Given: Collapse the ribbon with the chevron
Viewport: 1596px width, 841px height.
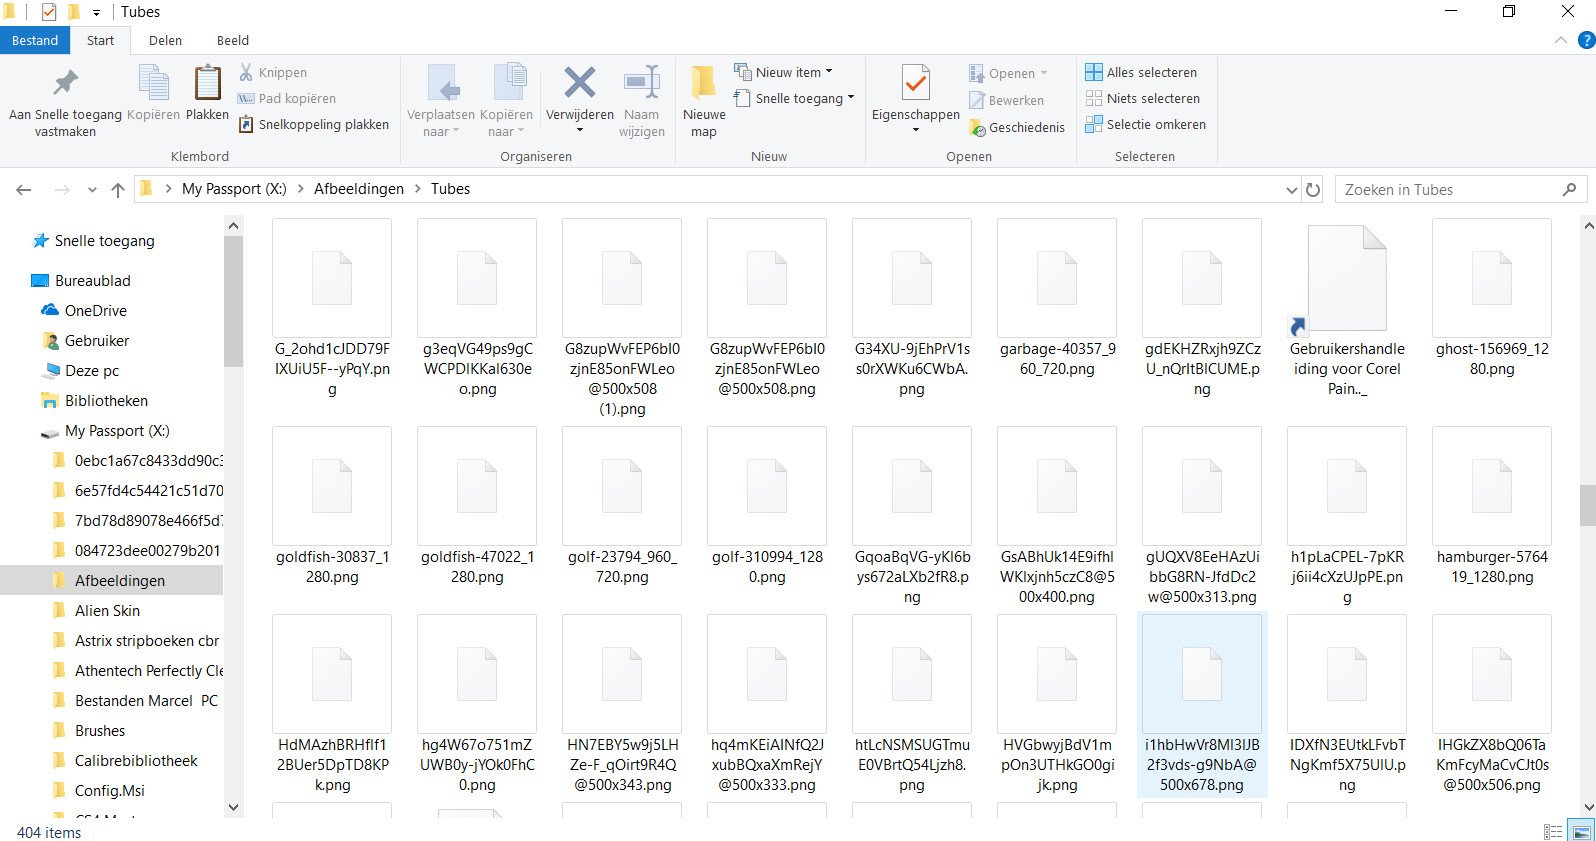Looking at the screenshot, I should pyautogui.click(x=1560, y=41).
